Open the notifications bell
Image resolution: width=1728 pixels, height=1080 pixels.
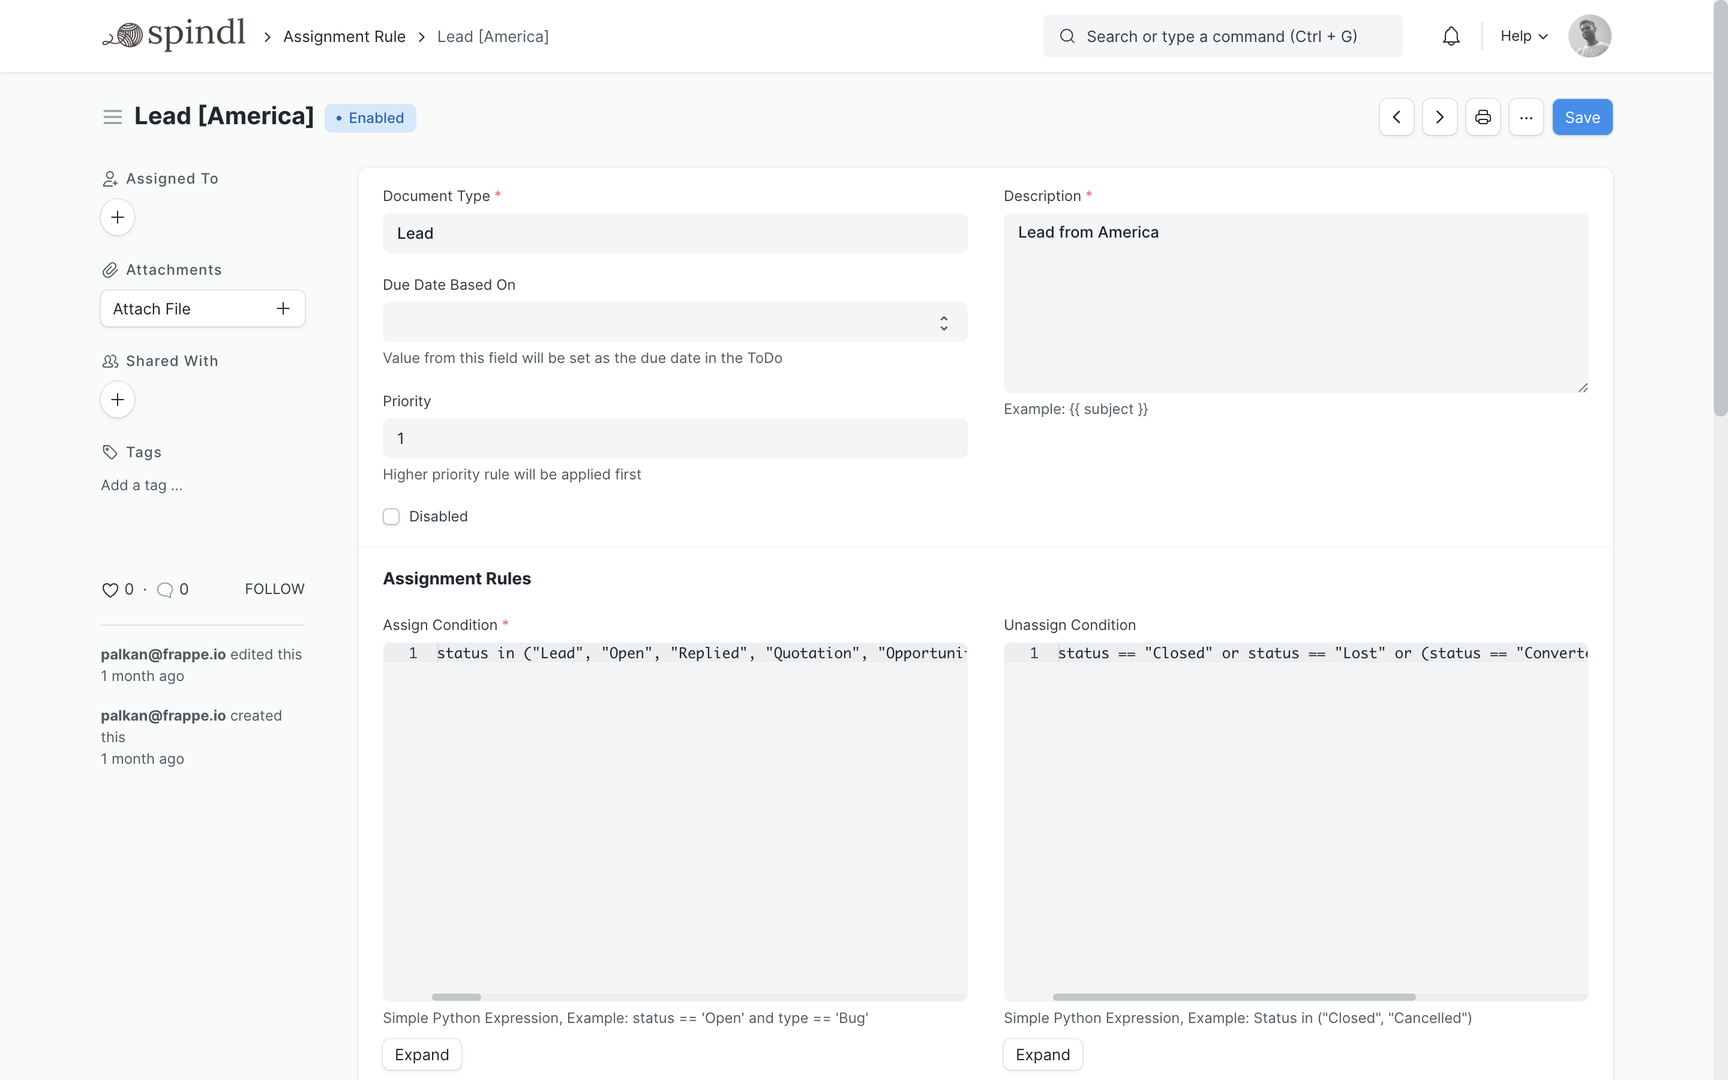1450,36
